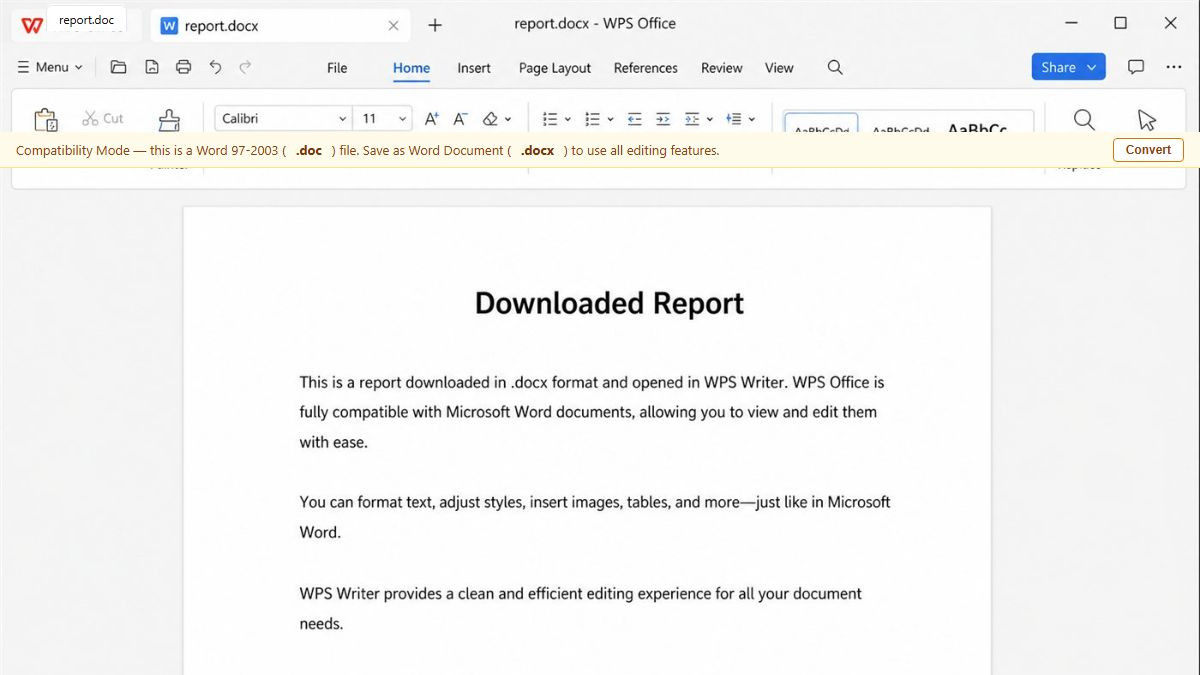
Task: Select the Format Painter brush
Action: coord(169,119)
